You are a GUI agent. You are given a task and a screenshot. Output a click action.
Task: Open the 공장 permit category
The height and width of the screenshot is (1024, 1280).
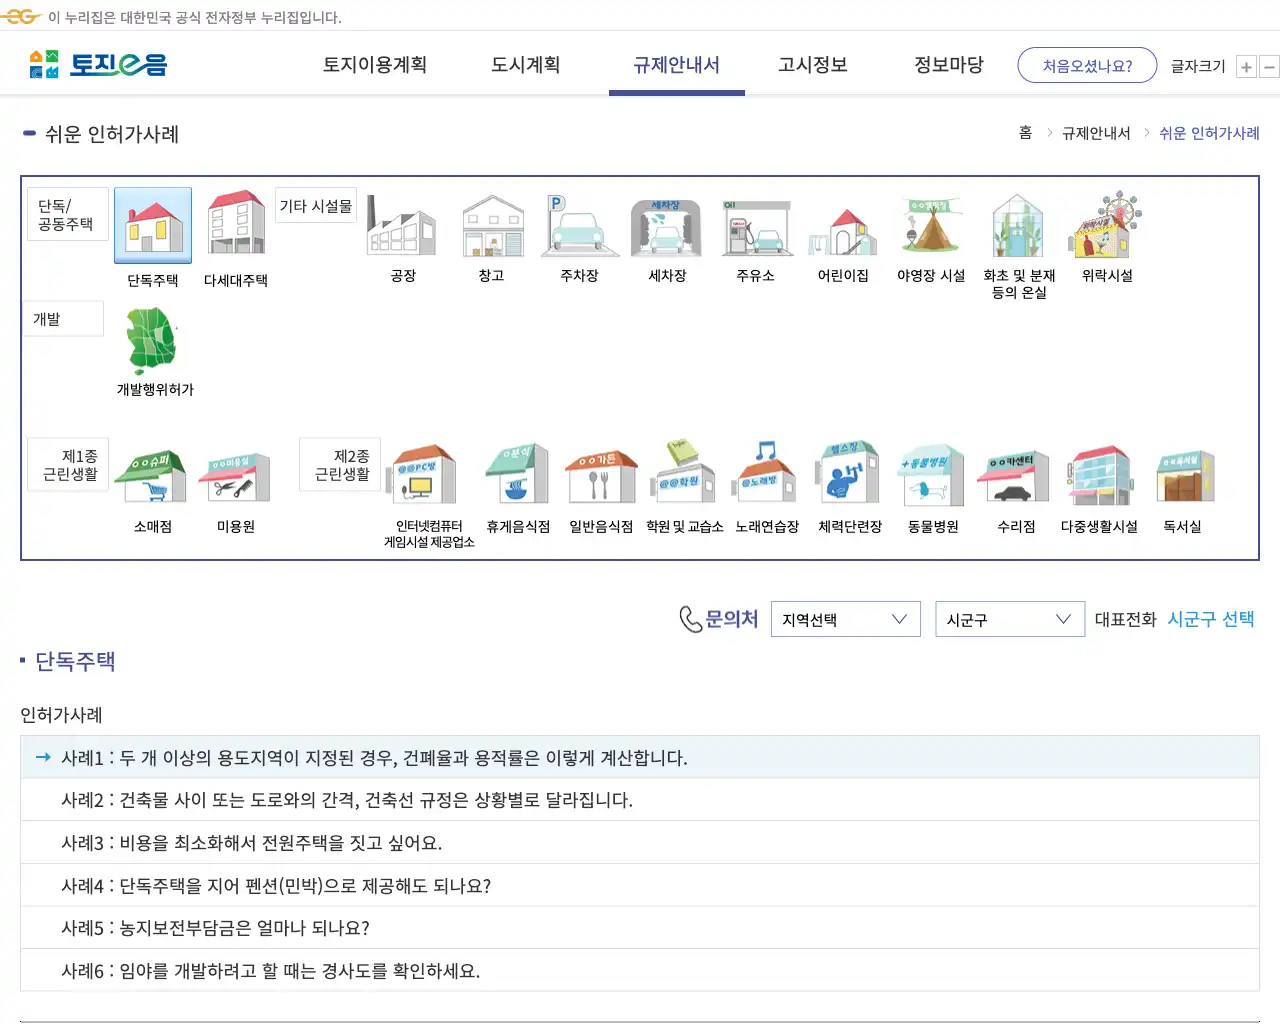[x=402, y=230]
